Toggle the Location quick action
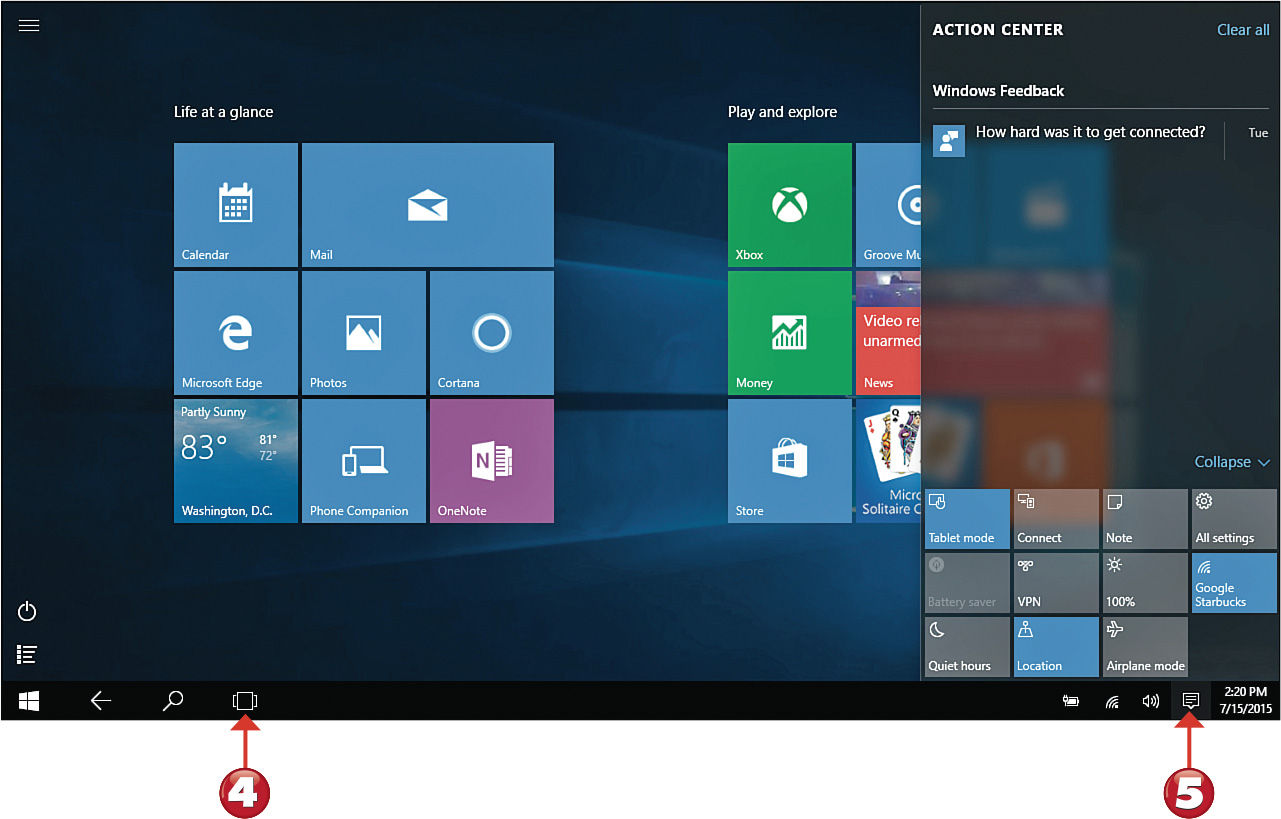This screenshot has height=819, width=1281. tap(1056, 647)
